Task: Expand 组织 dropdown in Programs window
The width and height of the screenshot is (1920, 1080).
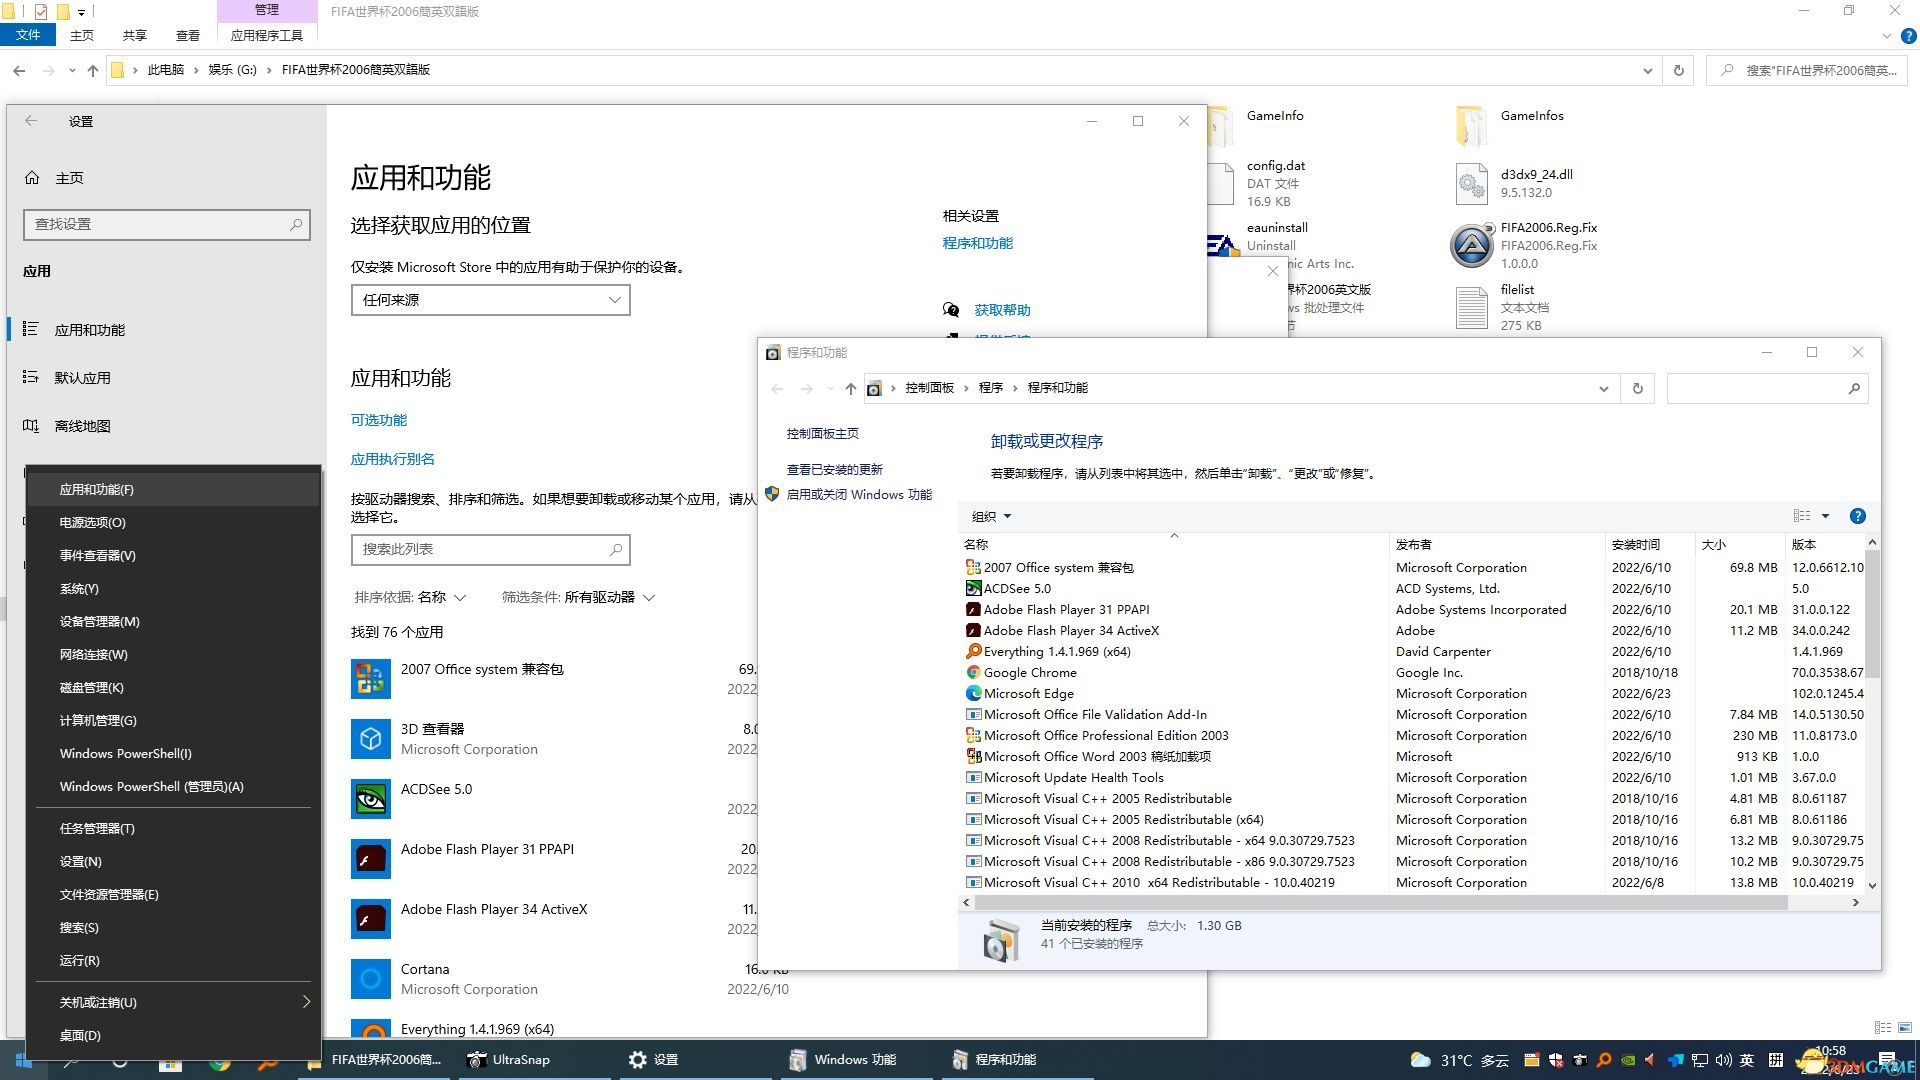Action: (991, 516)
